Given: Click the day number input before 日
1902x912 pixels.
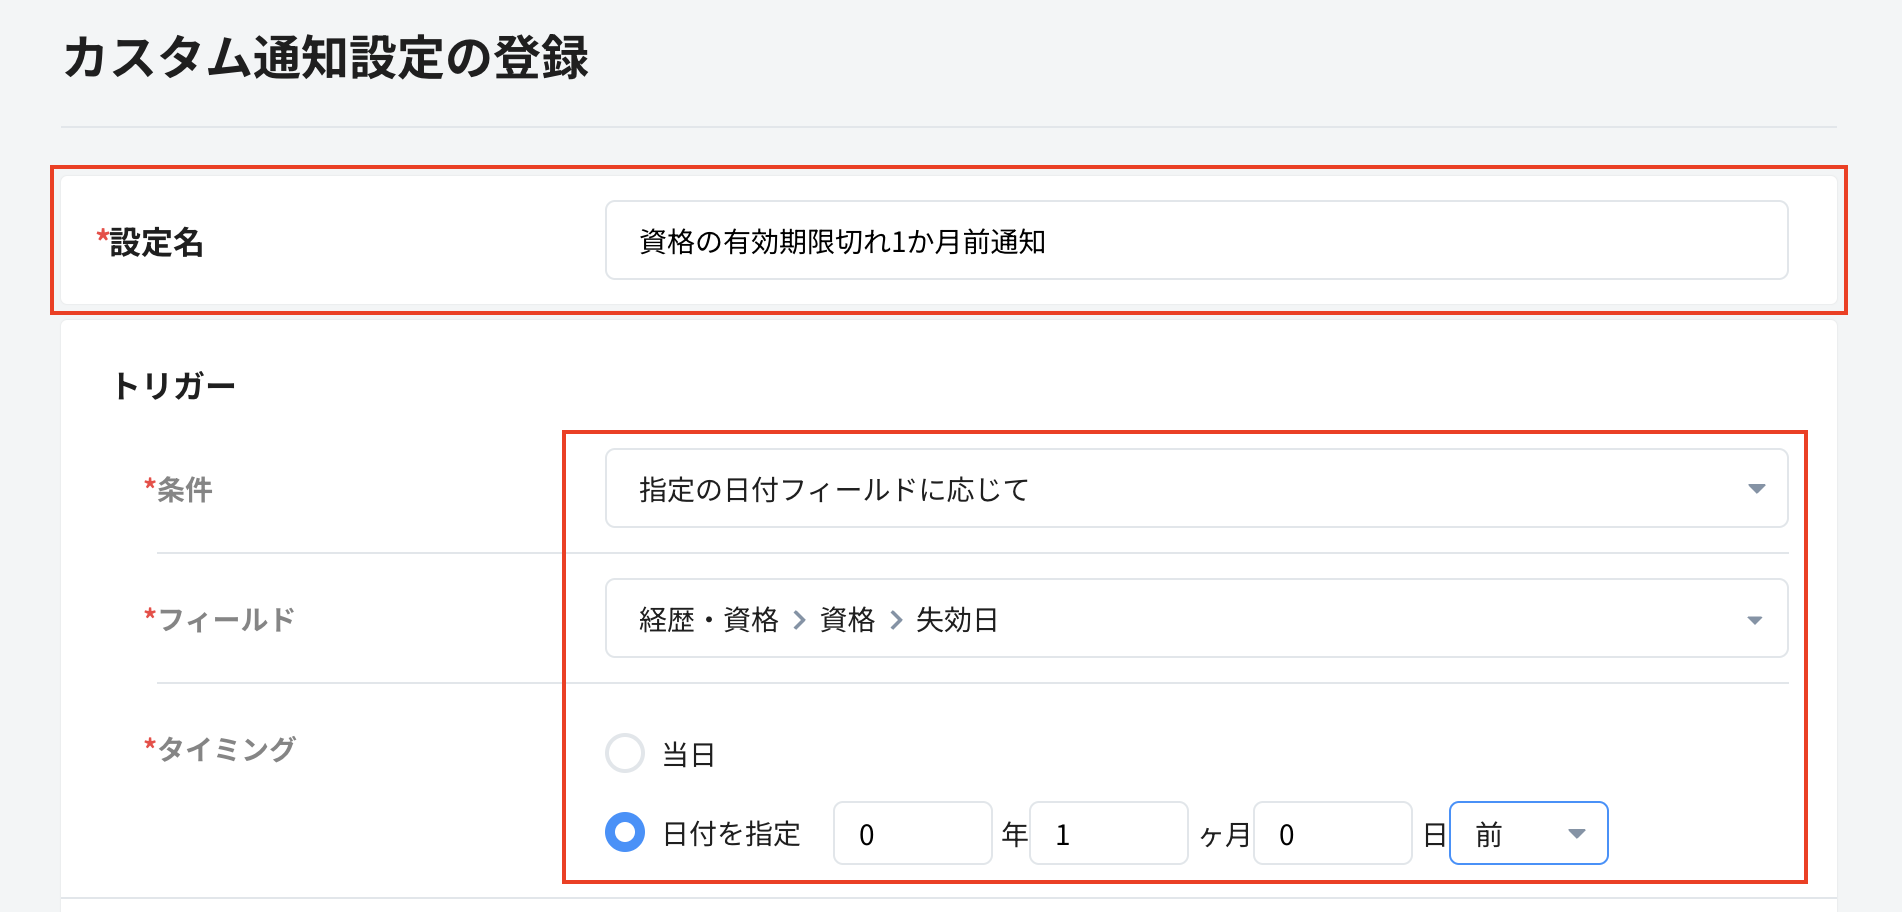Looking at the screenshot, I should [x=1331, y=833].
